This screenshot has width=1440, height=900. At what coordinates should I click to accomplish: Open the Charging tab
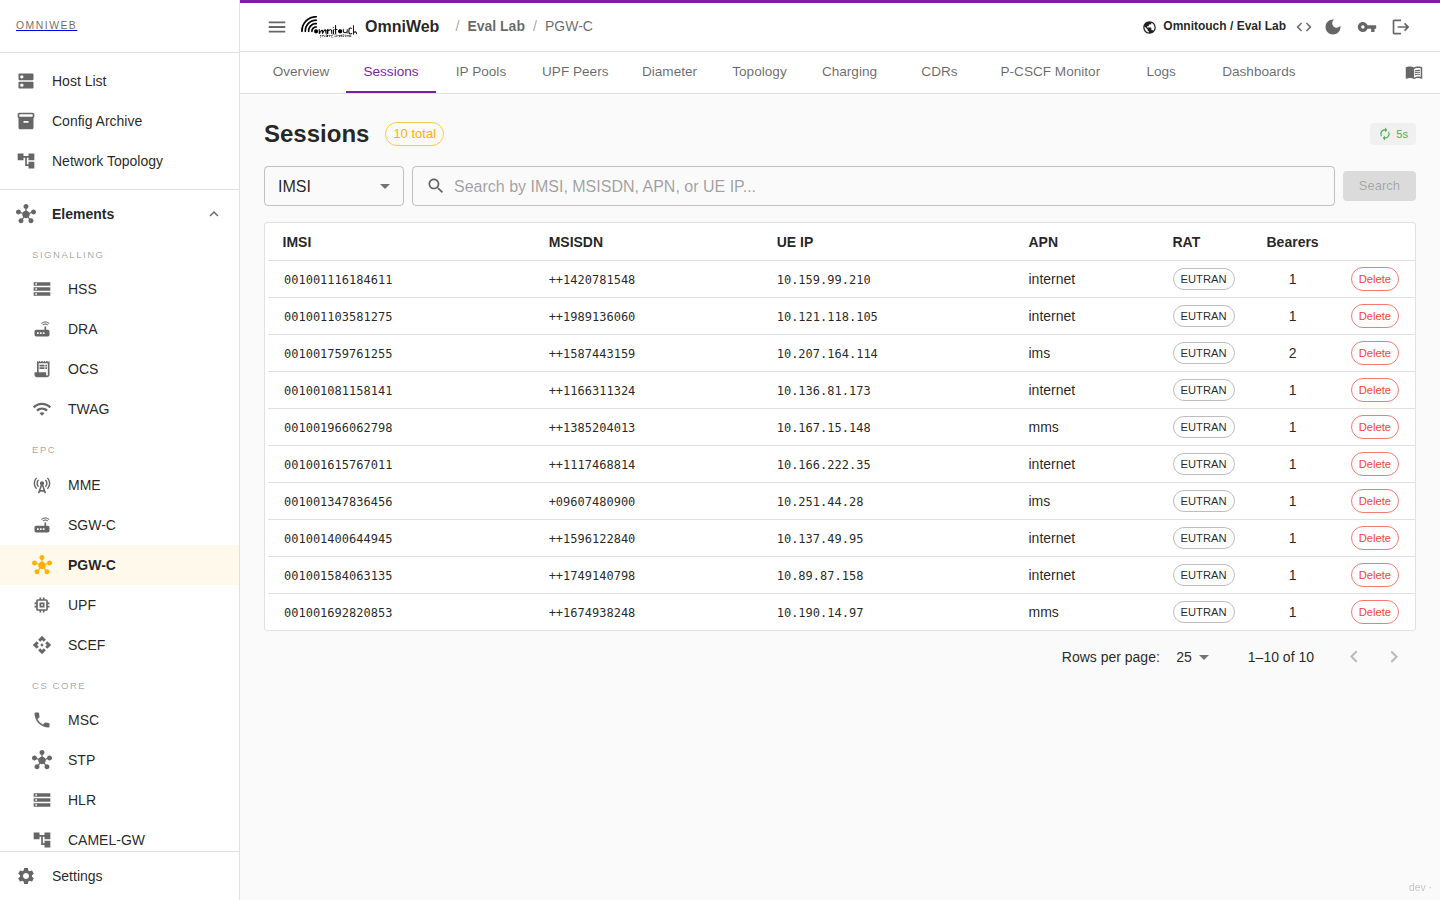tap(849, 72)
